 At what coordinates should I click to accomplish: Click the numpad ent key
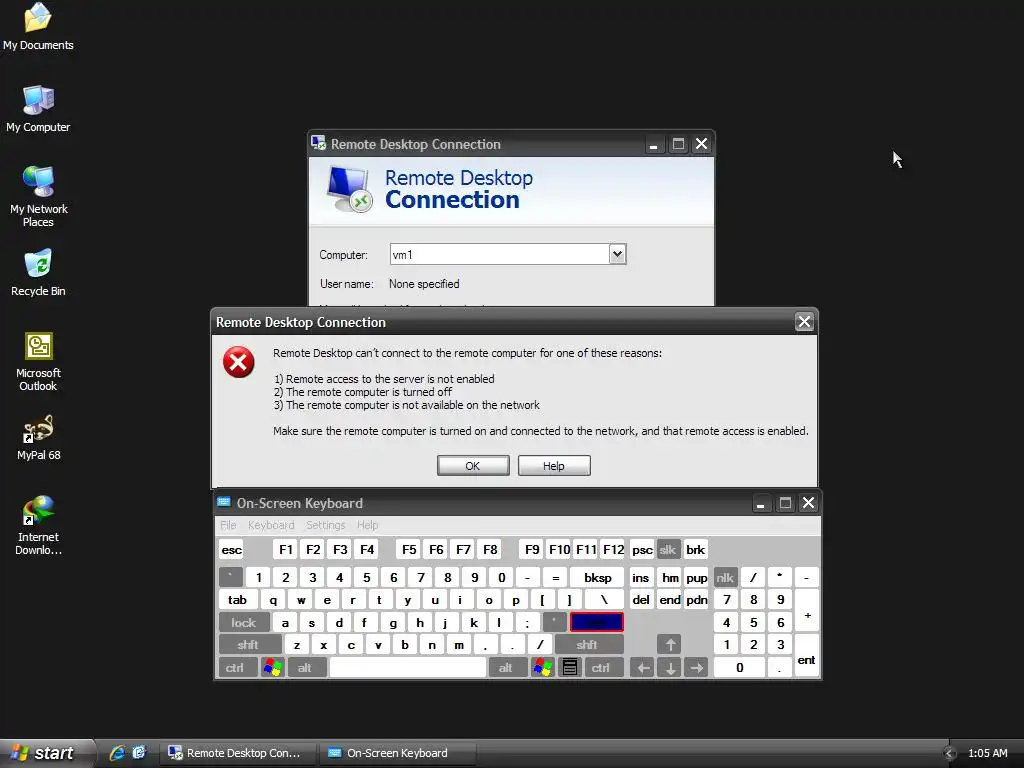click(x=807, y=656)
